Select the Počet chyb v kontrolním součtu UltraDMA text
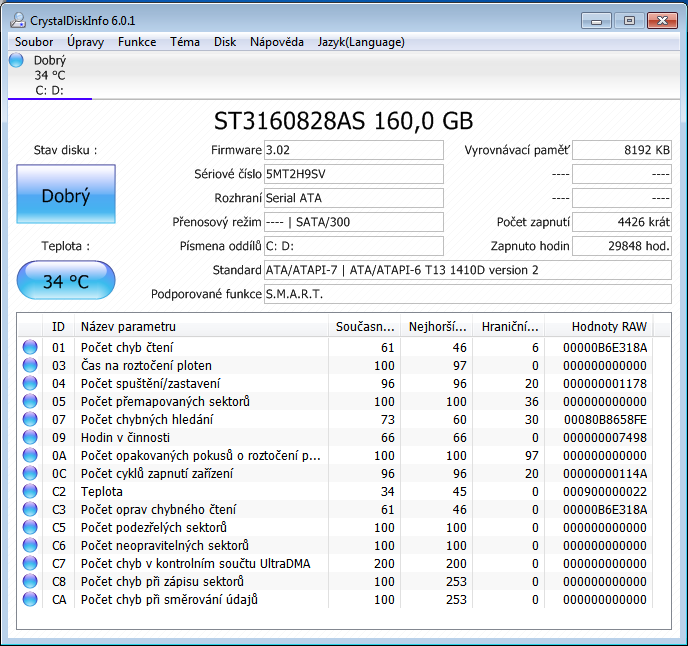Image resolution: width=688 pixels, height=646 pixels. click(196, 563)
